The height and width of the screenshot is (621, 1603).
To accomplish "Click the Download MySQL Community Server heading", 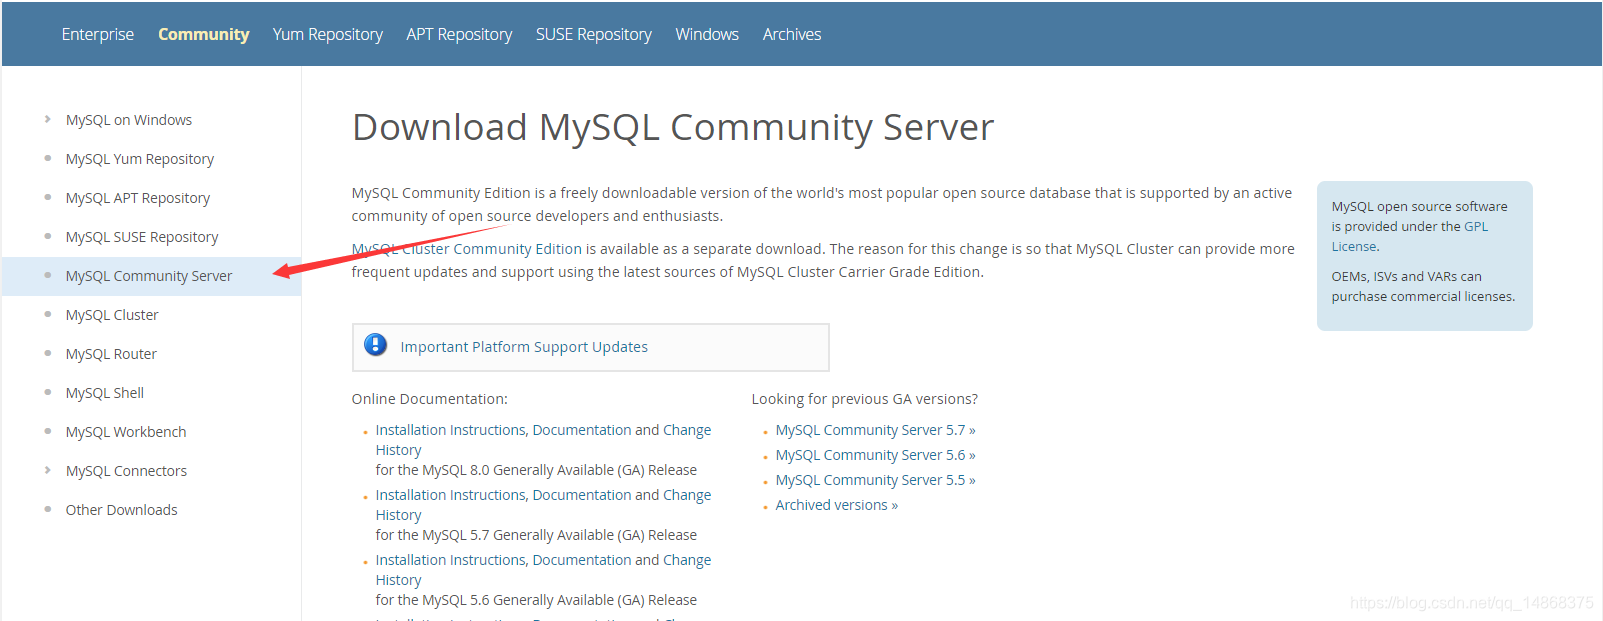I will [673, 128].
